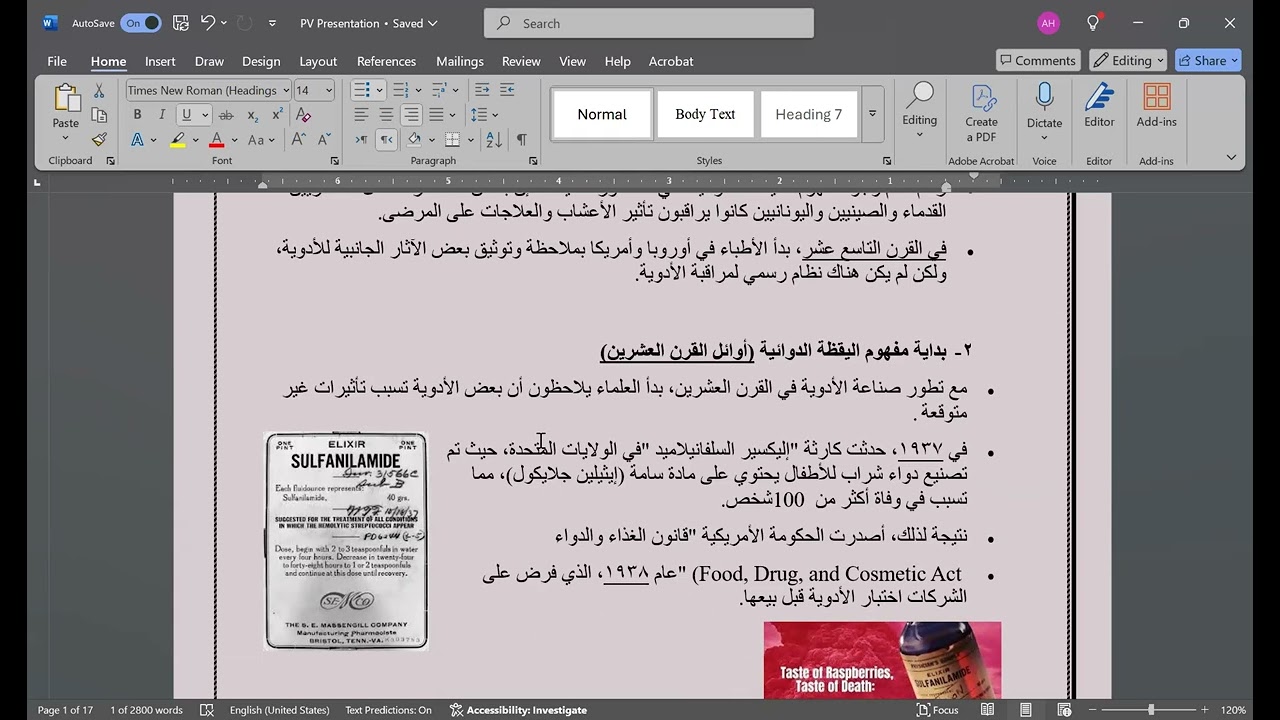The height and width of the screenshot is (720, 1280).
Task: Select the Format Painter brush
Action: [99, 140]
